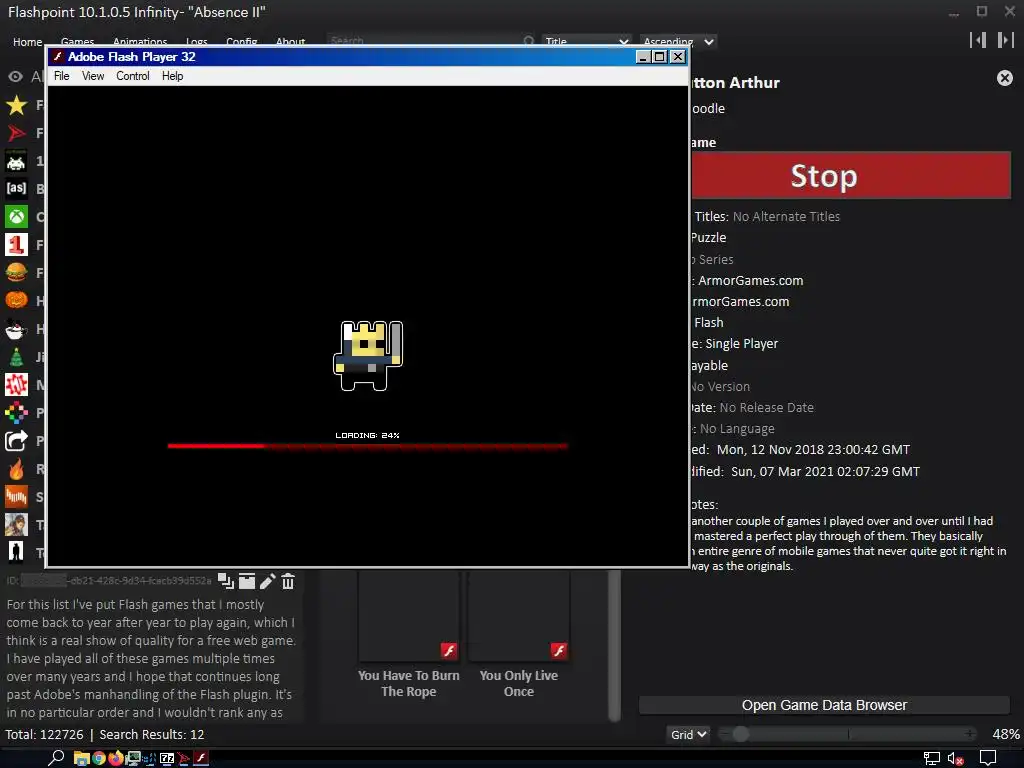The width and height of the screenshot is (1024, 768).
Task: Select the red Flashpoint arrow playlist icon
Action: coord(16,133)
